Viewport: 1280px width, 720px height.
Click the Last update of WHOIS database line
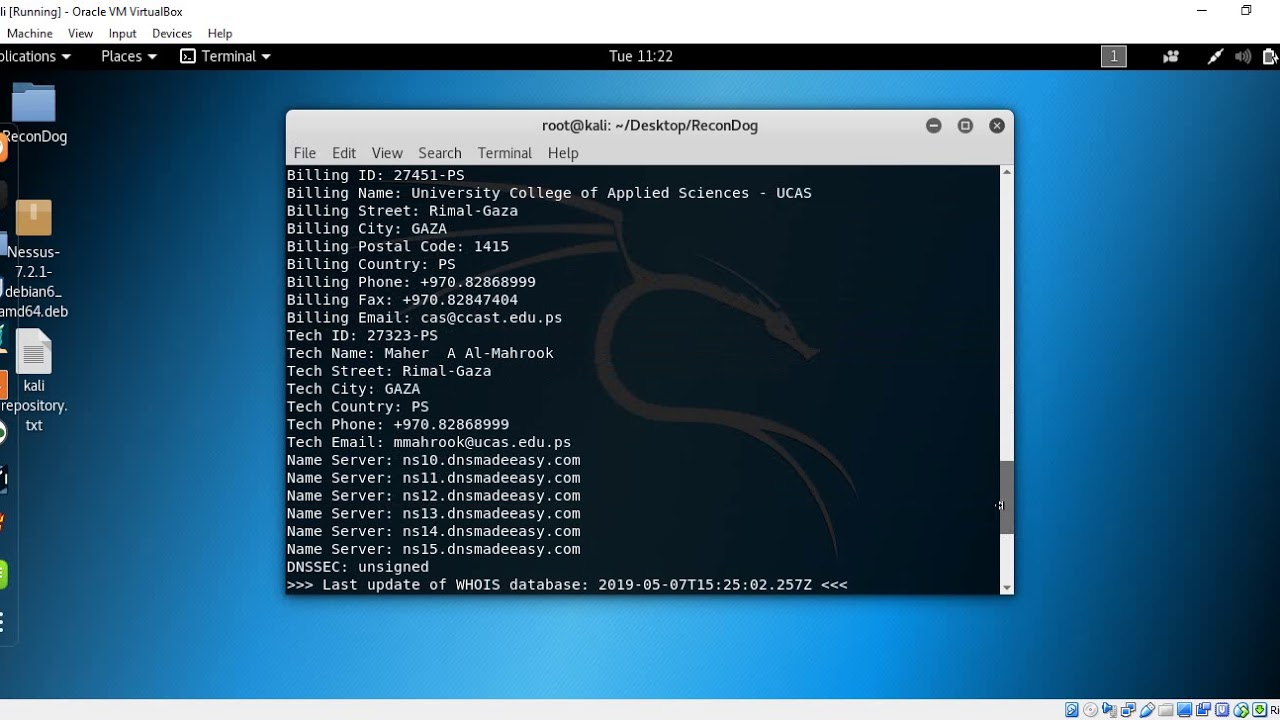pyautogui.click(x=567, y=585)
